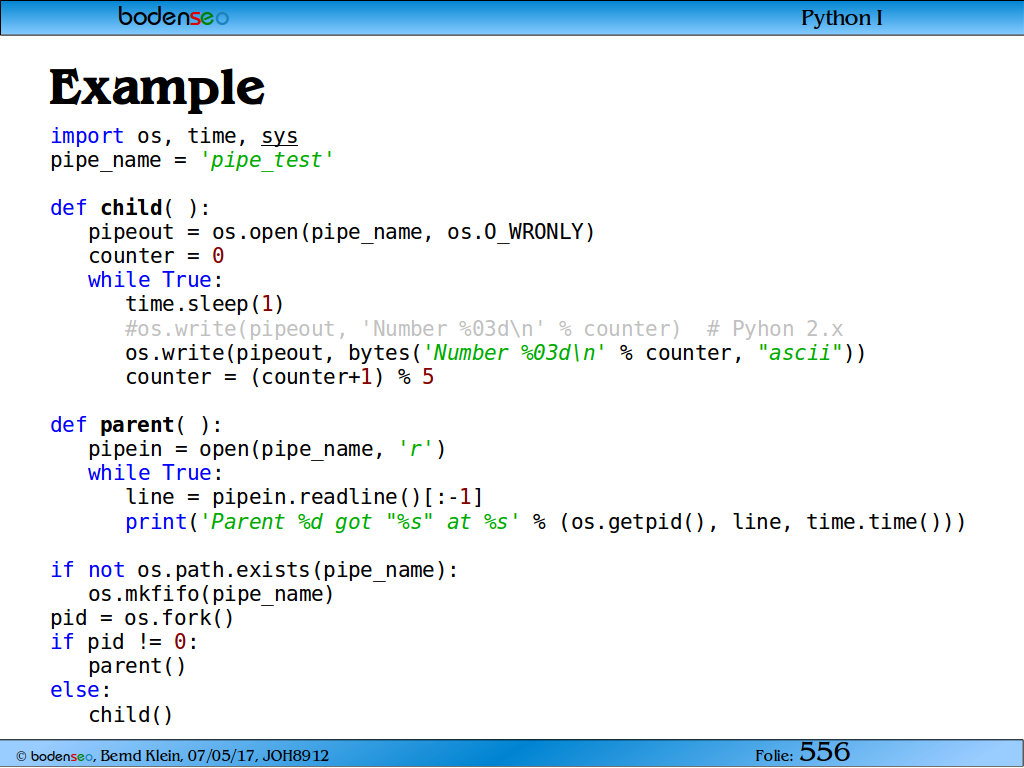Click the 'pid = os.fork()' line
The height and width of the screenshot is (768, 1024).
(142, 618)
